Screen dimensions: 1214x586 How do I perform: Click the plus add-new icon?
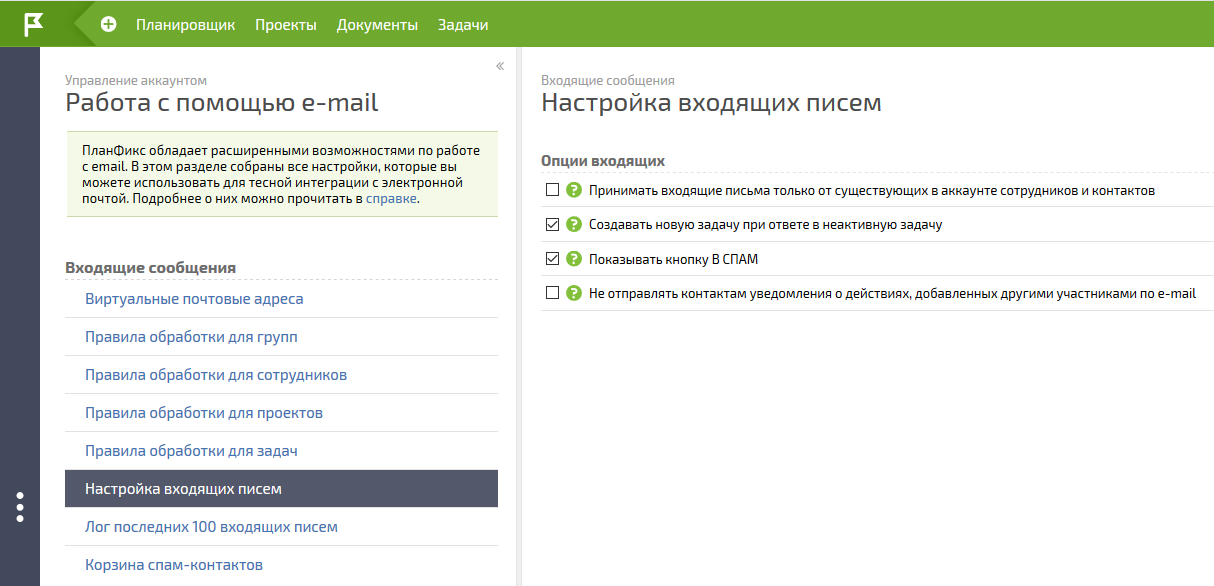pyautogui.click(x=109, y=25)
